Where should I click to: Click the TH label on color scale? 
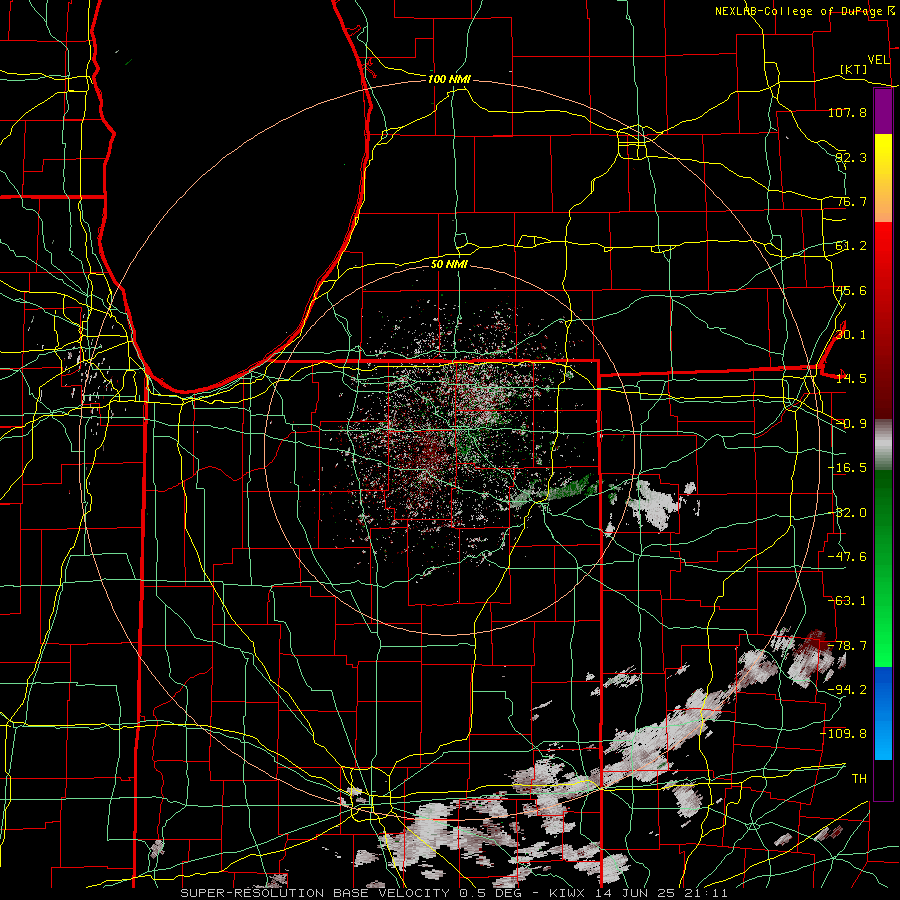859,779
